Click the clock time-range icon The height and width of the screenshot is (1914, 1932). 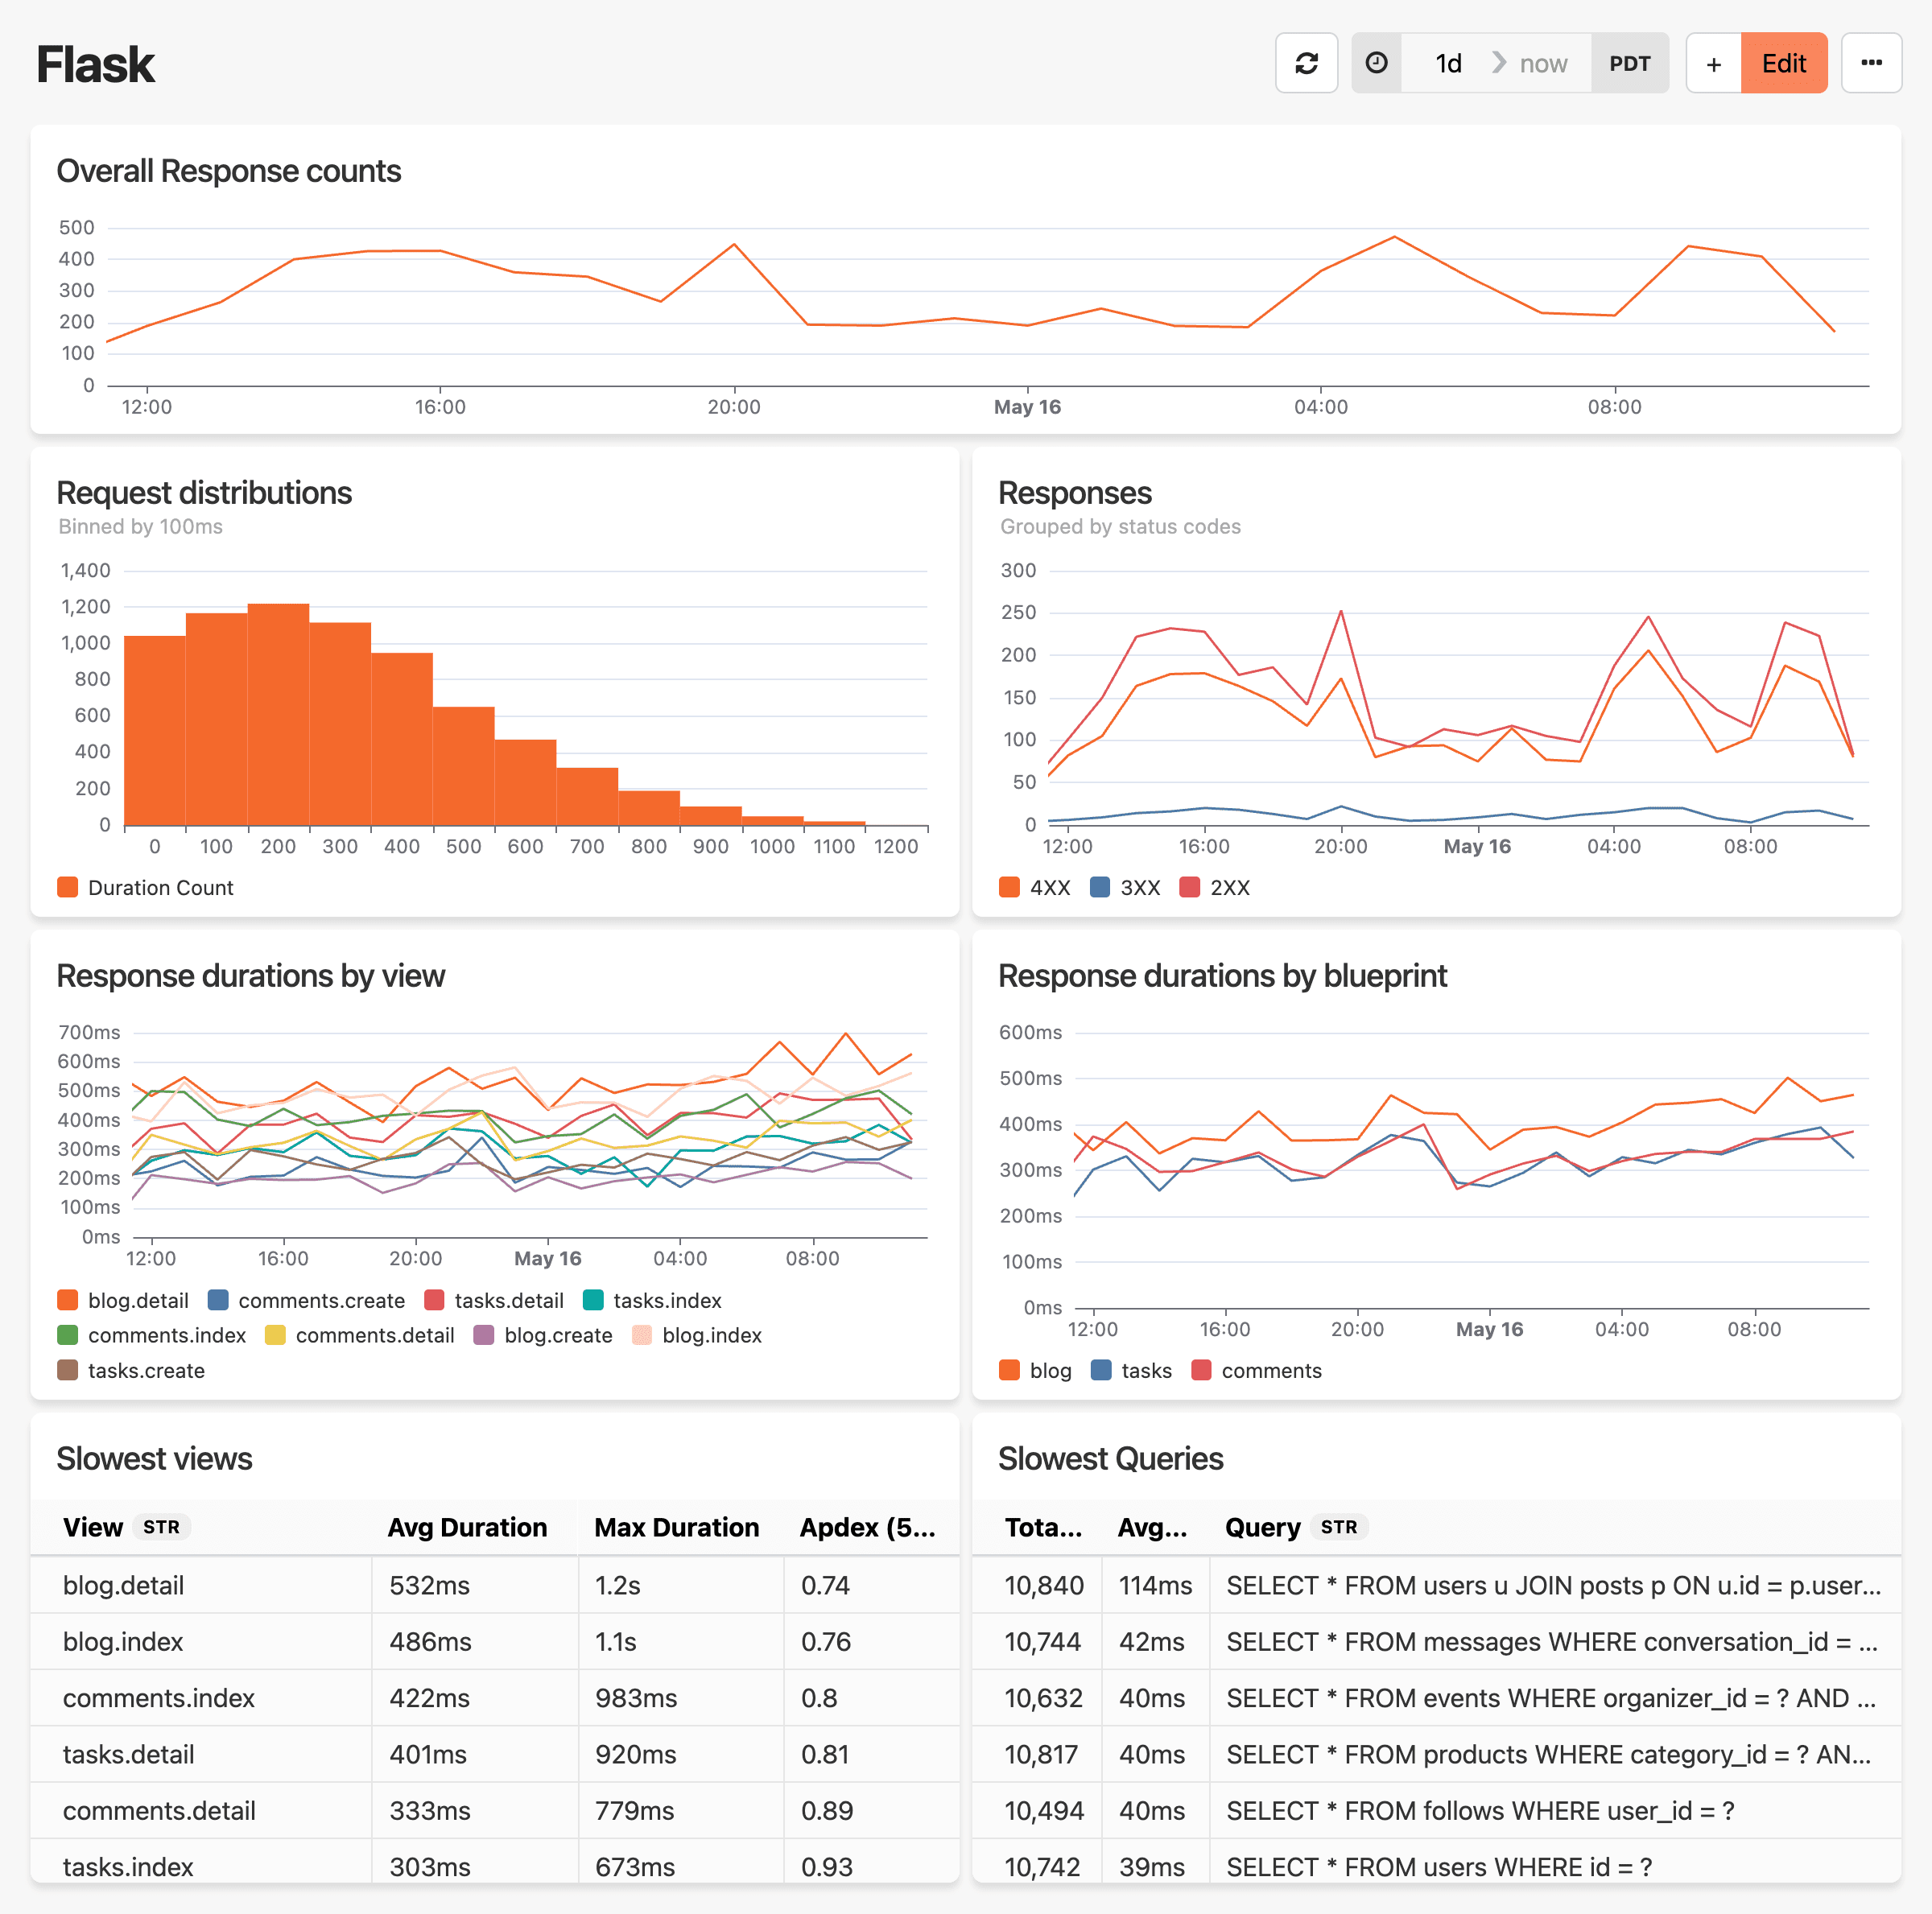(x=1376, y=63)
